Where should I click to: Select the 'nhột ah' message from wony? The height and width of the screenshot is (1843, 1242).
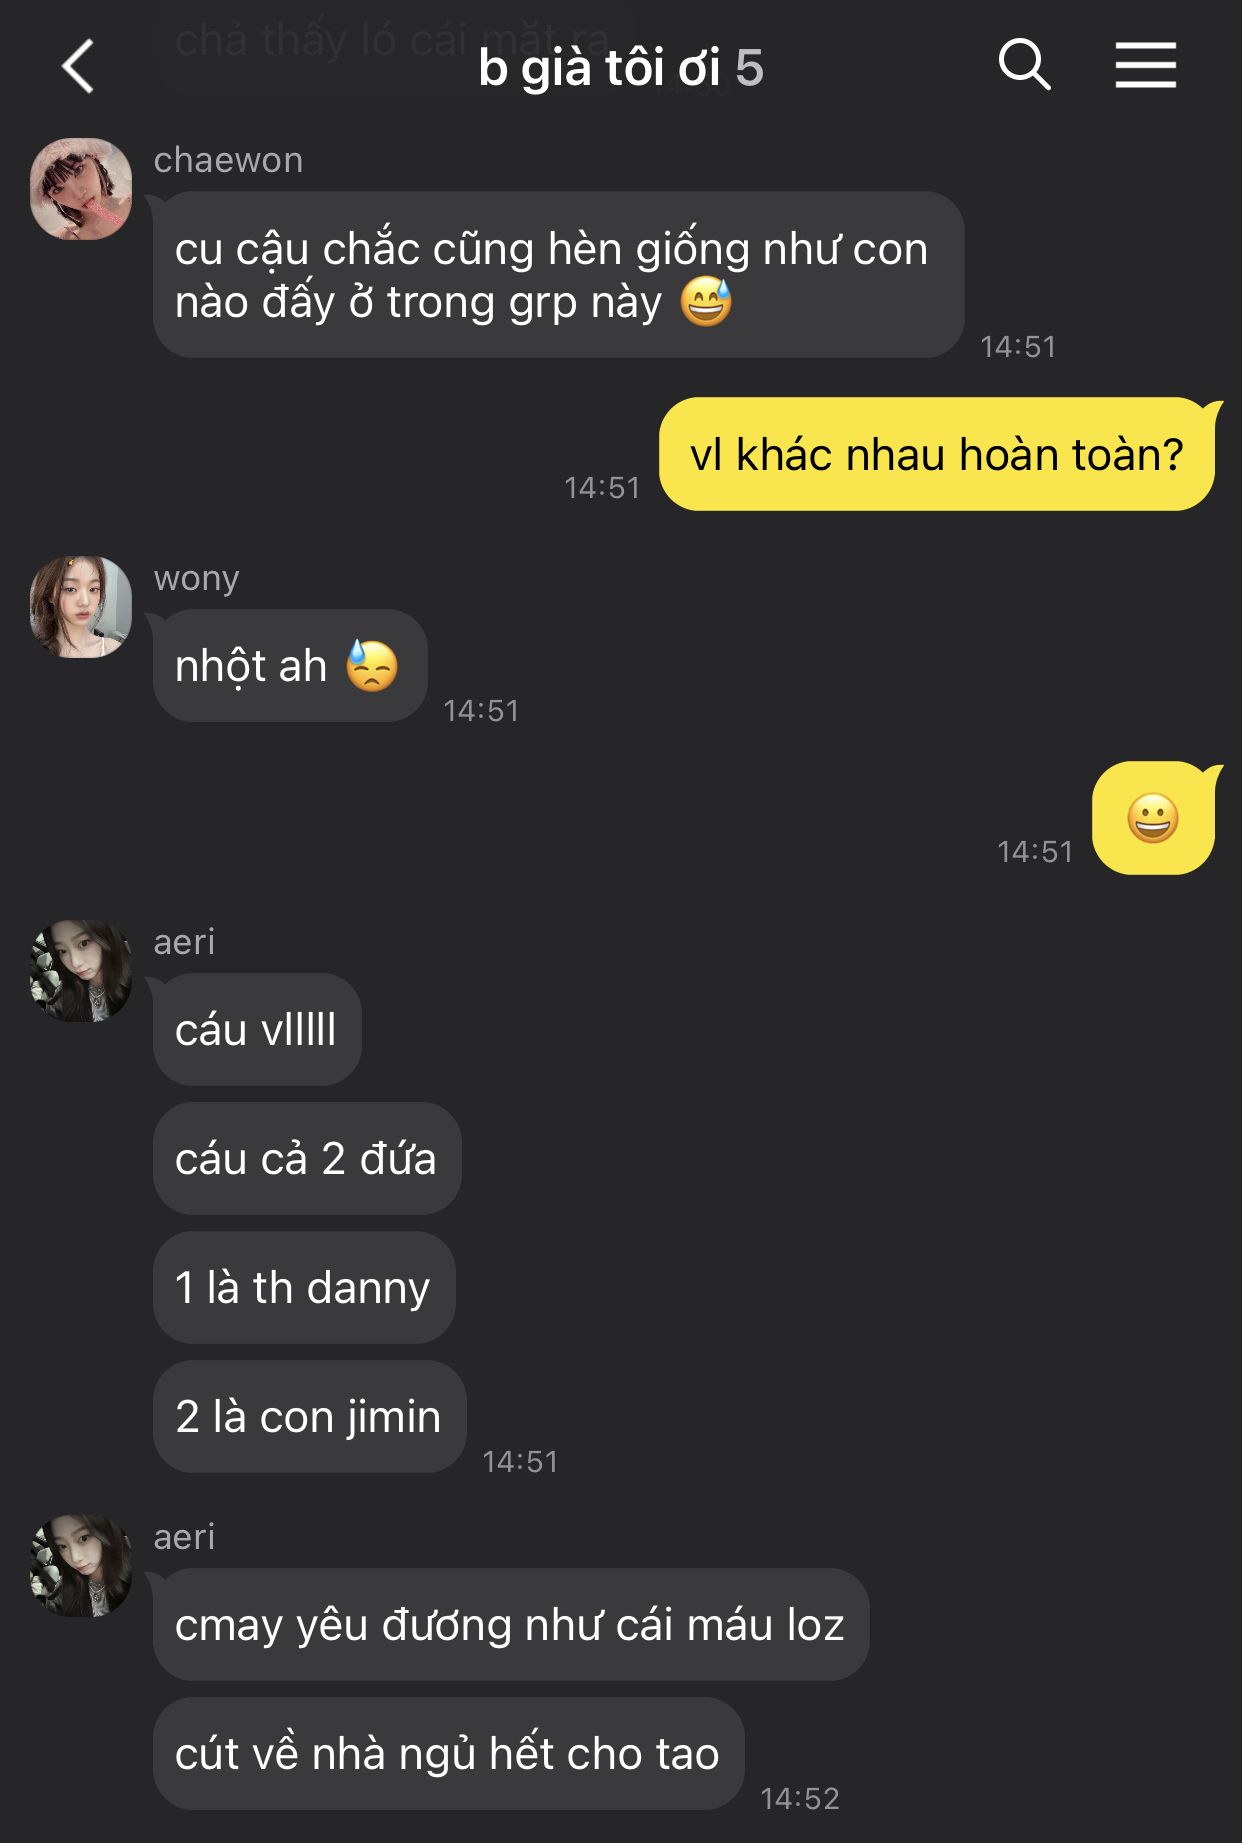coord(290,666)
